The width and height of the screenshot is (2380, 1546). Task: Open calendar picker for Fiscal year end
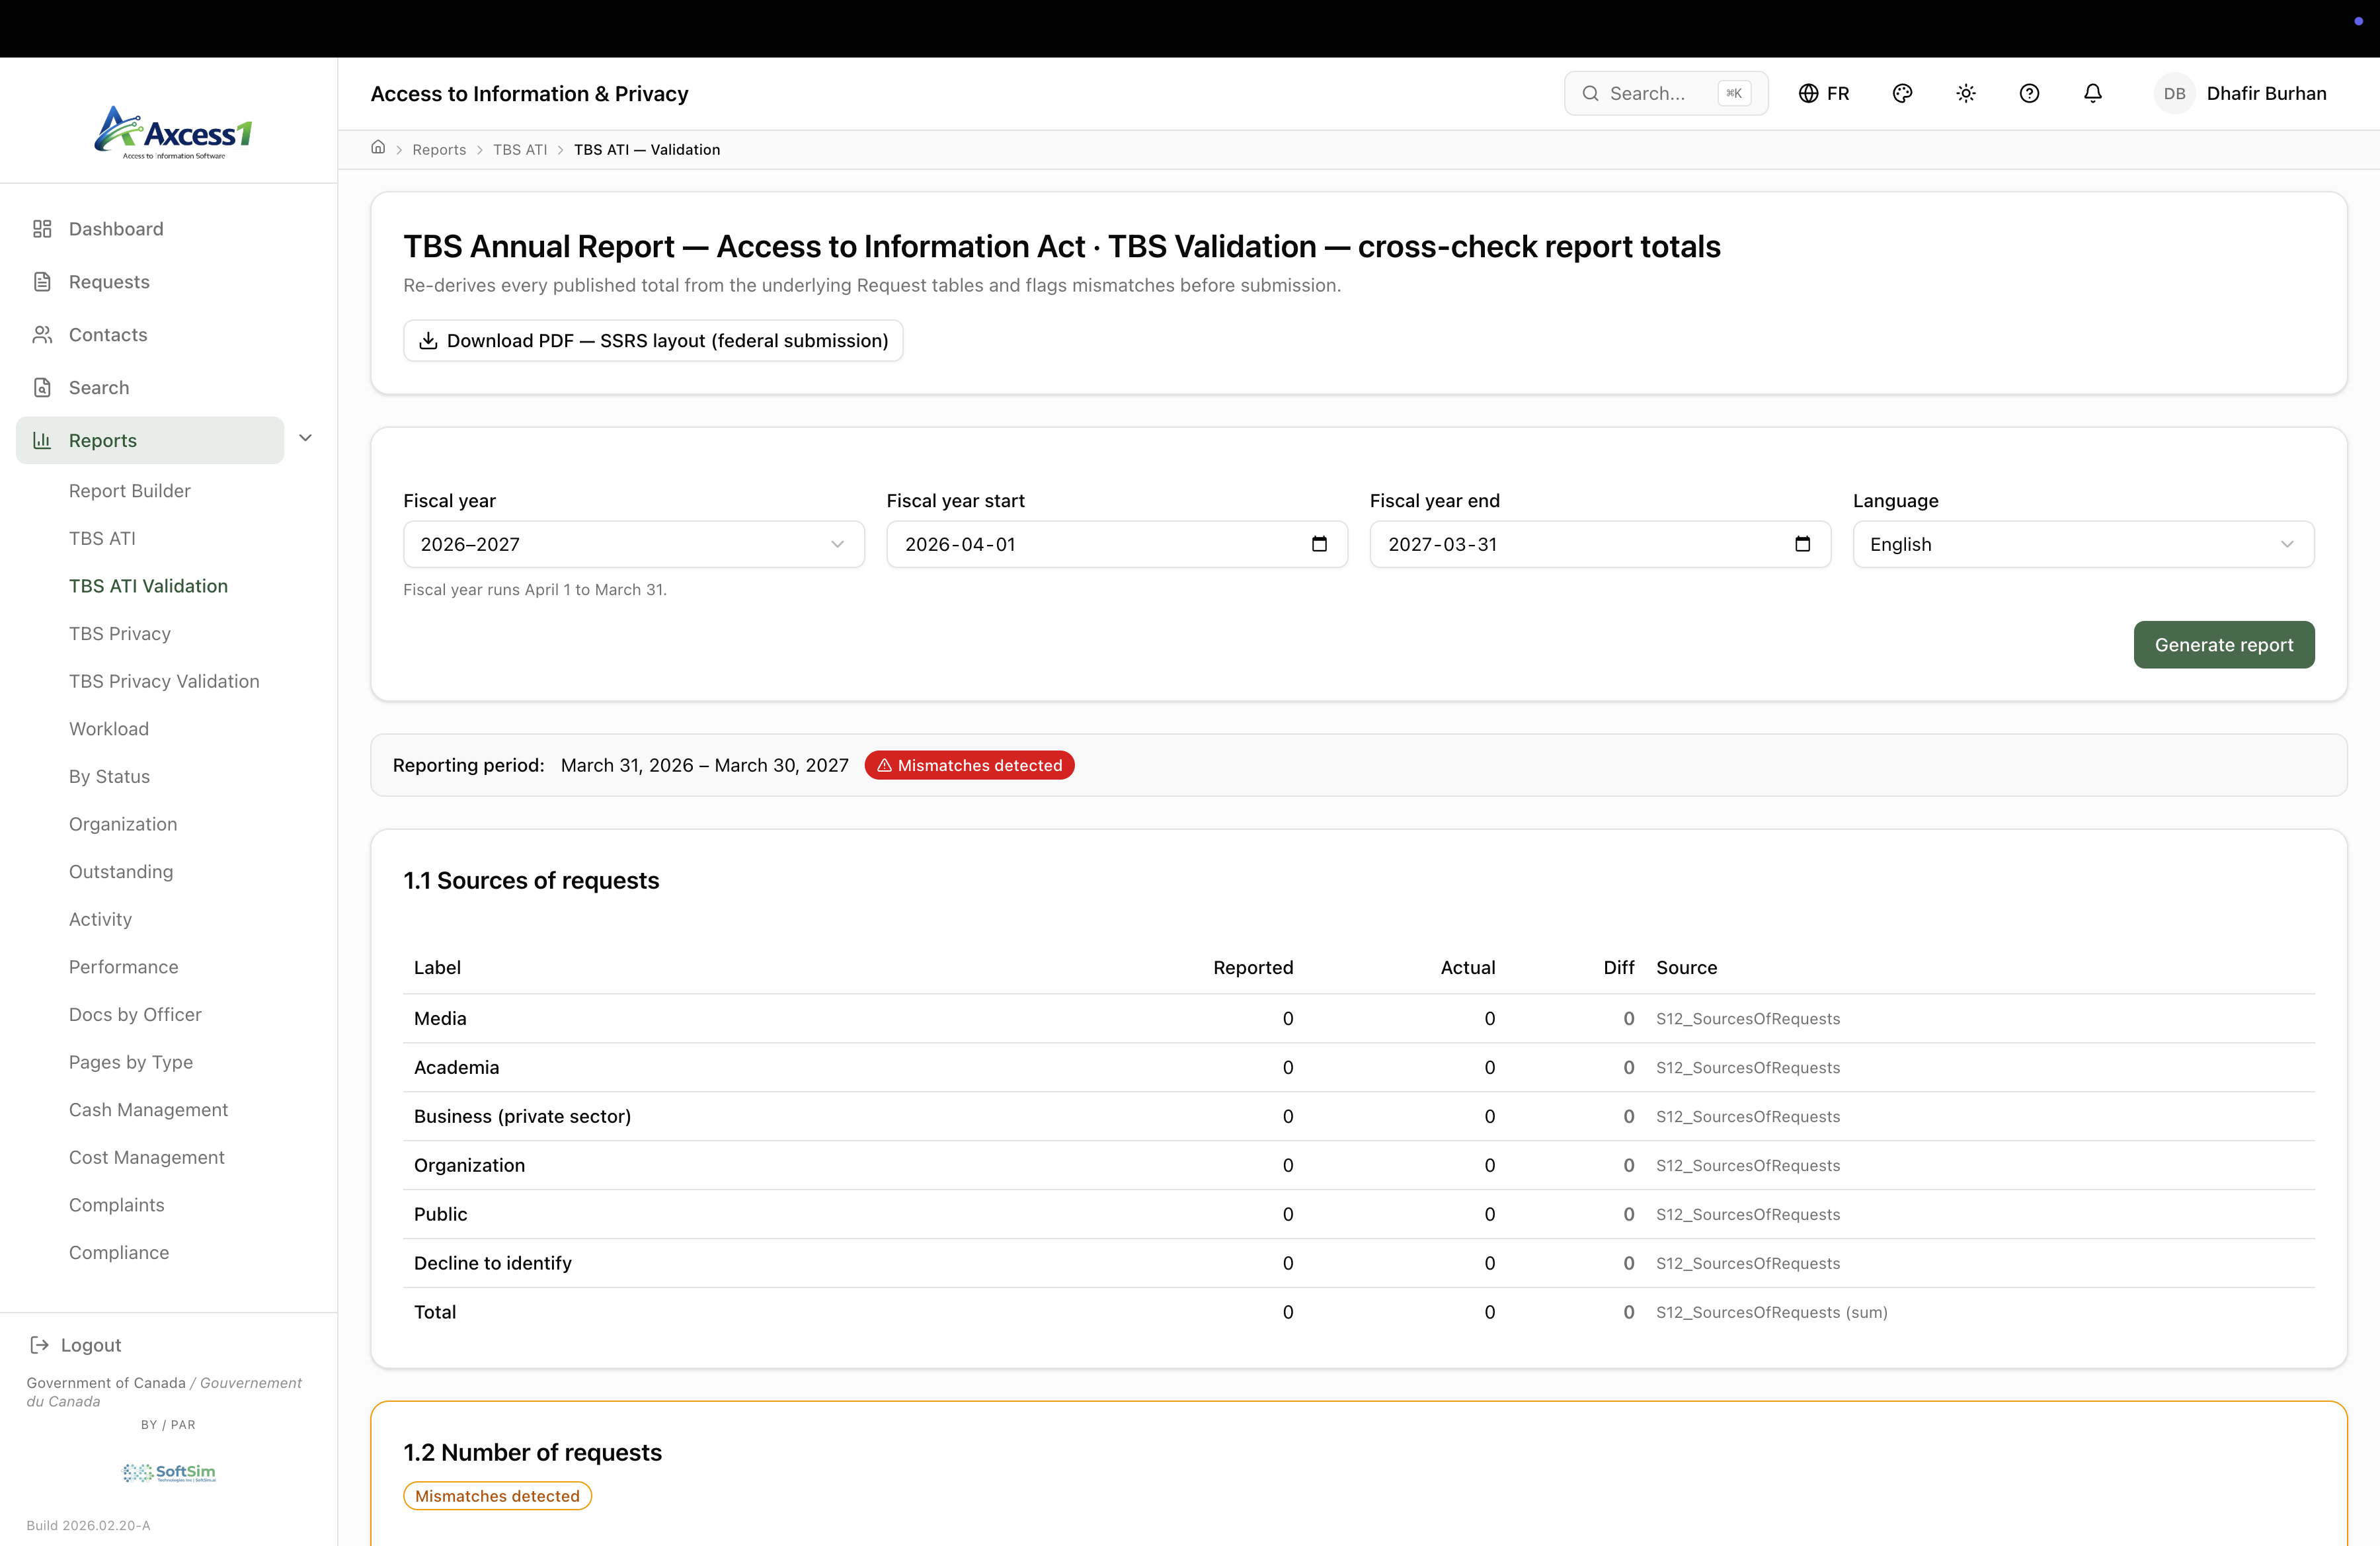click(1802, 544)
